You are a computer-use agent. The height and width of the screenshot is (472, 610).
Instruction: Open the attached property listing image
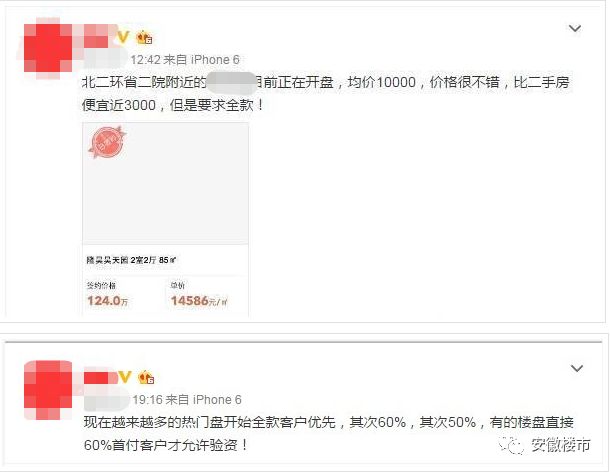pos(166,219)
